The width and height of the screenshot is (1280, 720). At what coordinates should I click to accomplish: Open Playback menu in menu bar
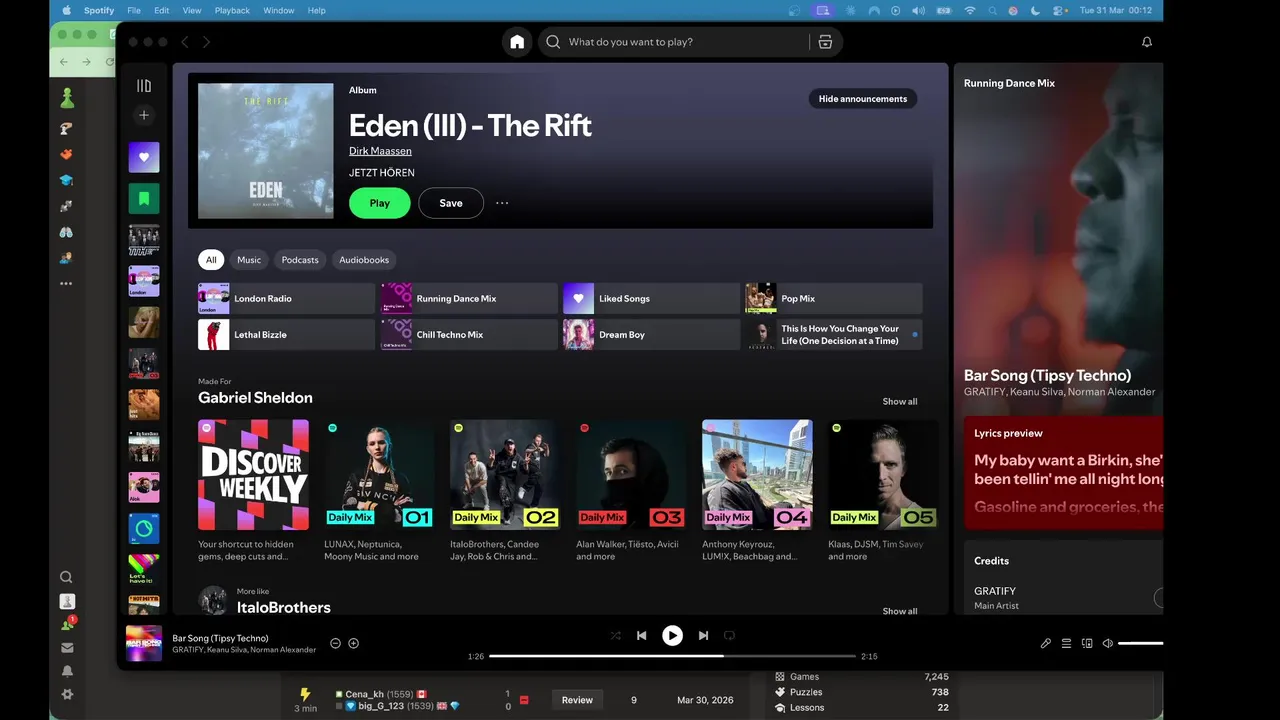point(232,10)
